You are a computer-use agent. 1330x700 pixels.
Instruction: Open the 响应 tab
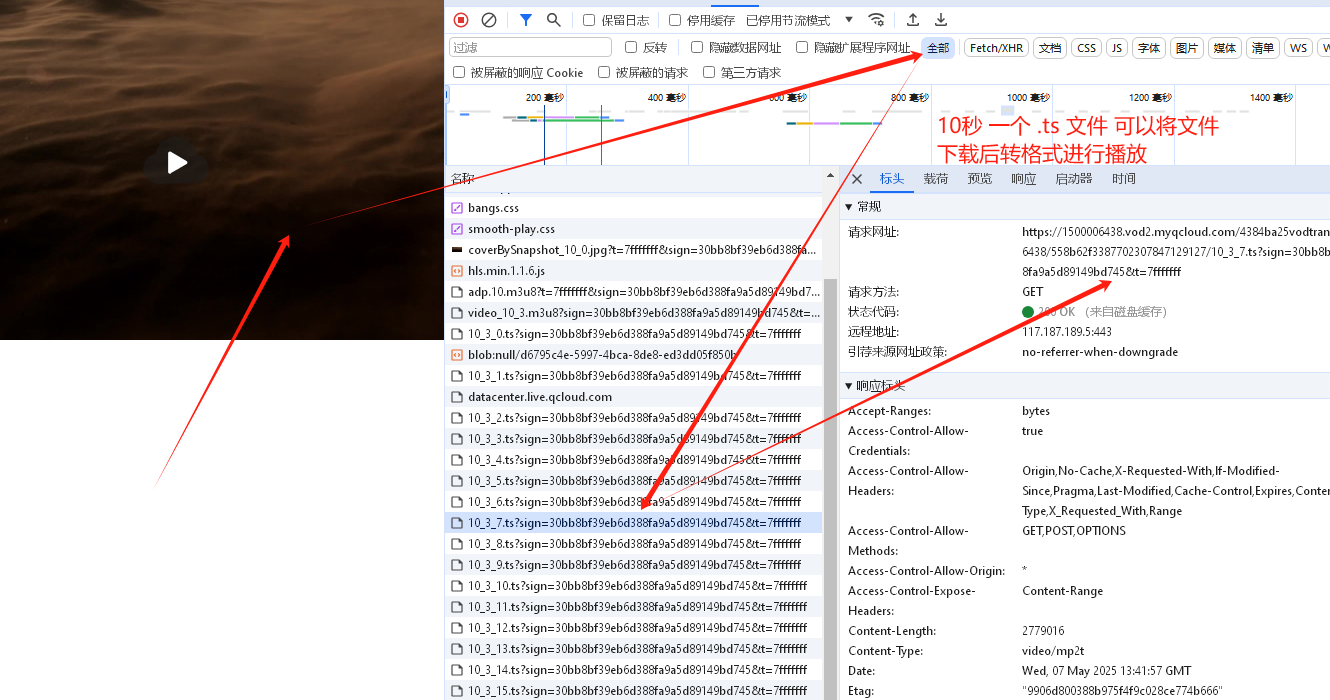(x=1024, y=179)
